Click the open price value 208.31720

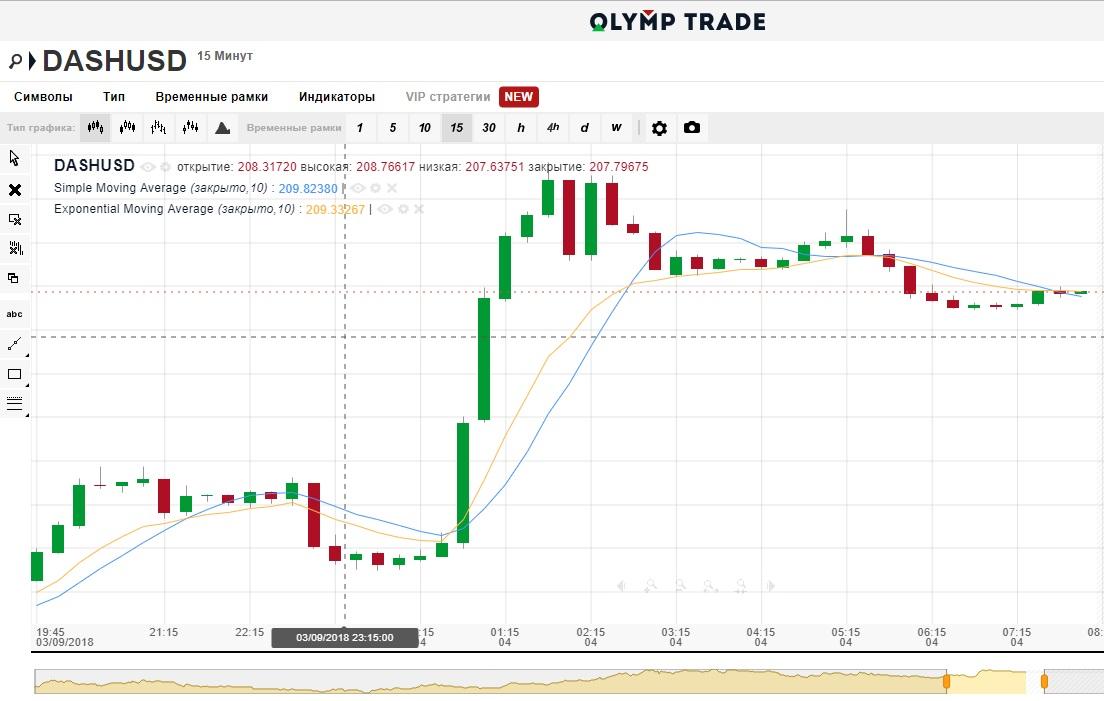[267, 167]
